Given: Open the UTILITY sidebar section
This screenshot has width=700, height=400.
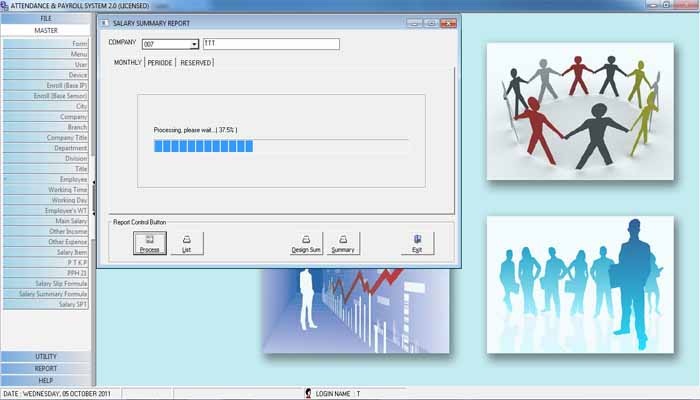Looking at the screenshot, I should click(46, 356).
